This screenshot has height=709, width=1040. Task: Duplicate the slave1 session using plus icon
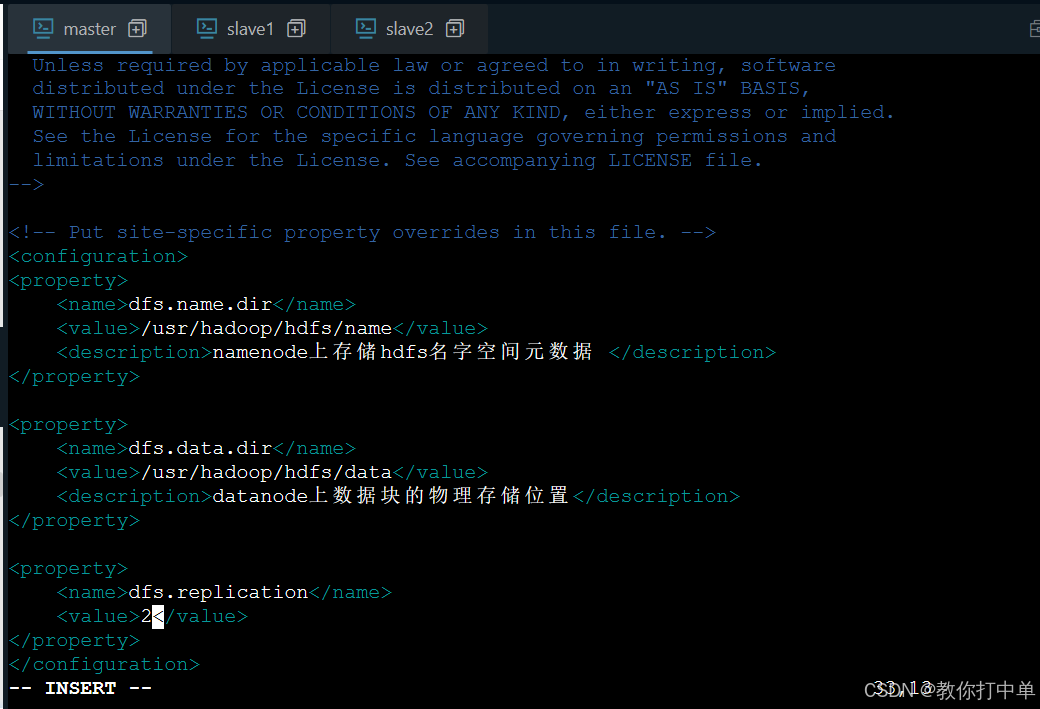tap(296, 29)
